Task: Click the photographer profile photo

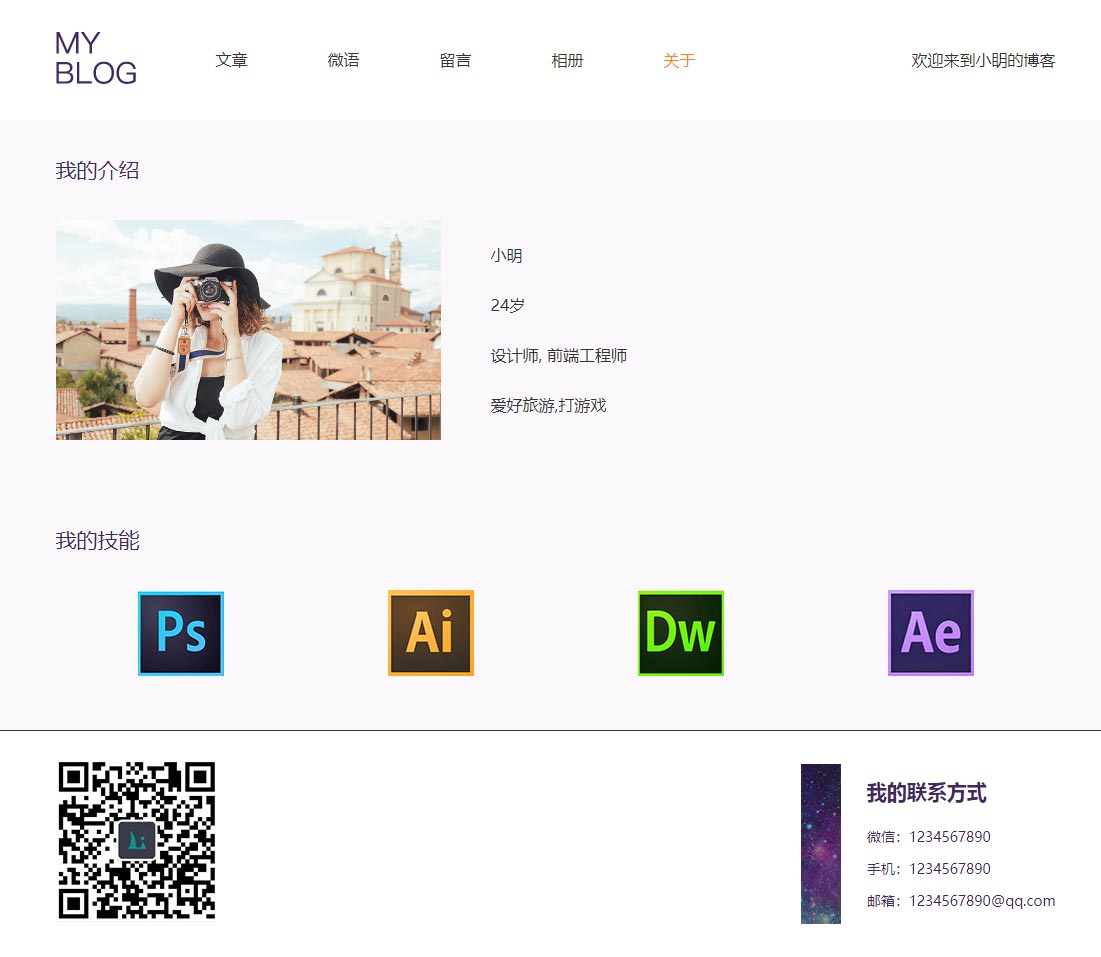Action: coord(248,330)
